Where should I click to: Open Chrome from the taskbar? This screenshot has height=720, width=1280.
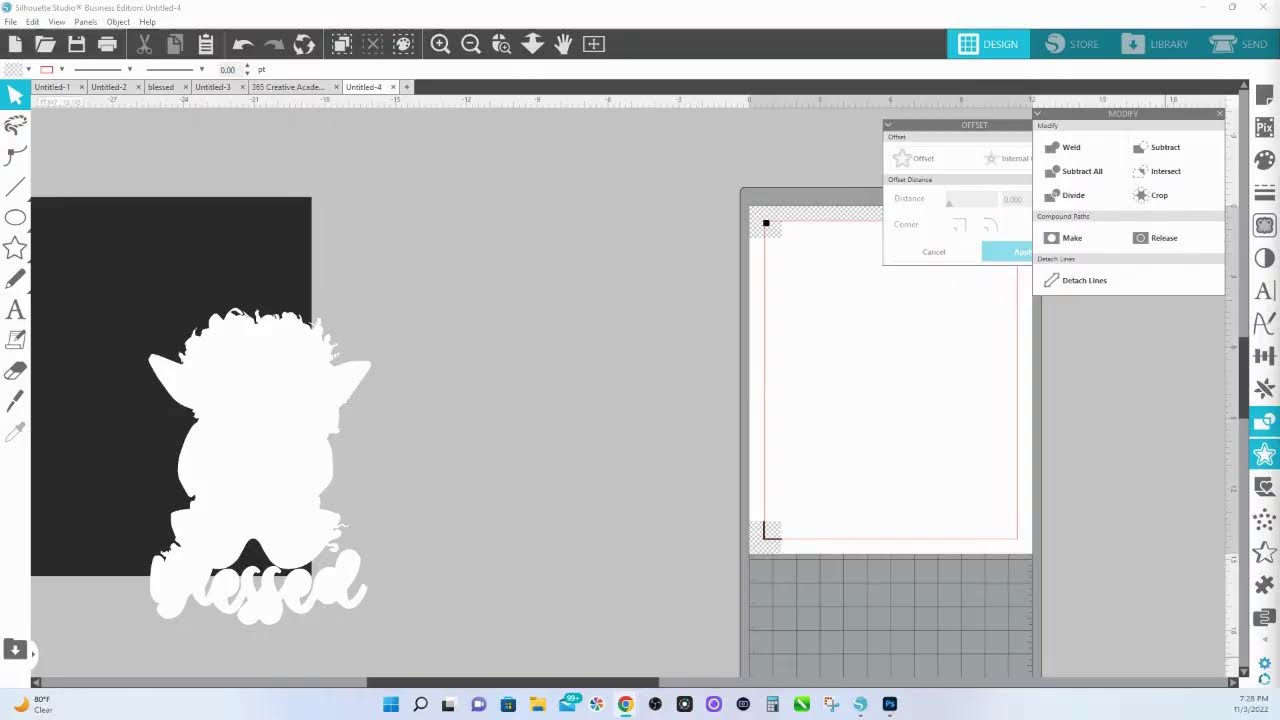point(625,704)
